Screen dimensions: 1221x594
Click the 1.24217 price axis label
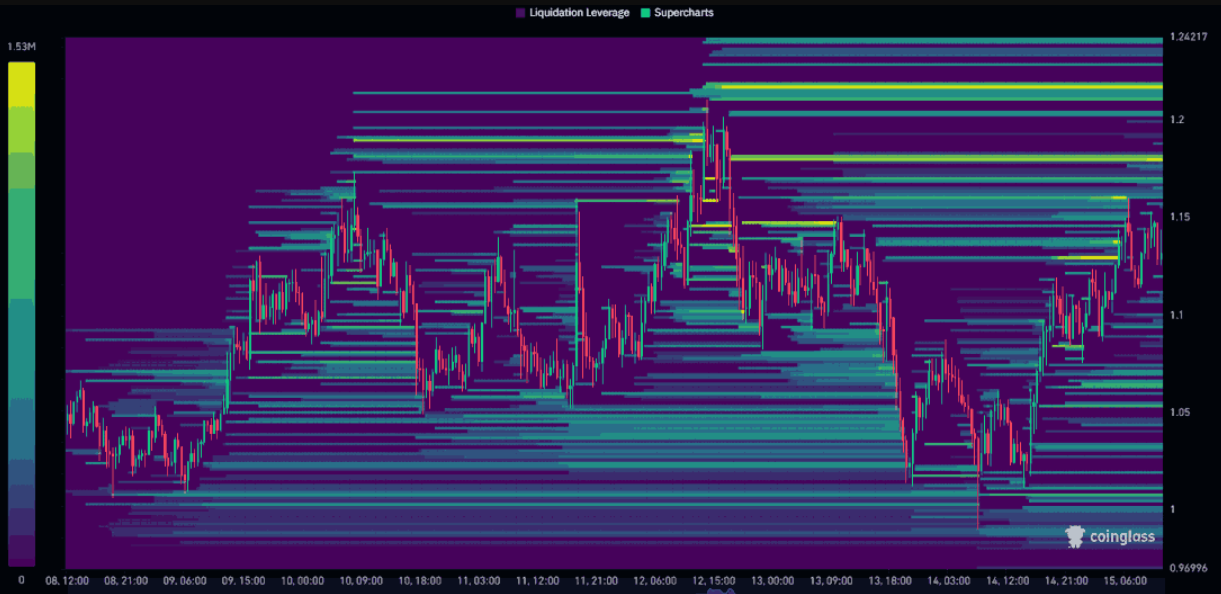[1188, 37]
